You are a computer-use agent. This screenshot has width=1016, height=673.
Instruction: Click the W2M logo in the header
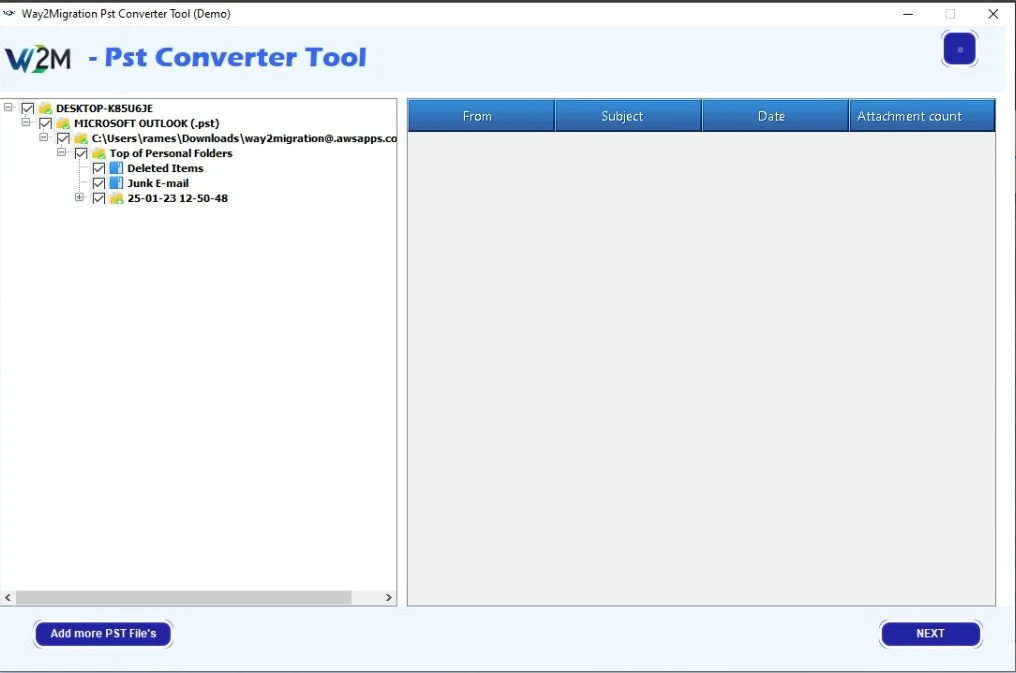click(x=38, y=58)
